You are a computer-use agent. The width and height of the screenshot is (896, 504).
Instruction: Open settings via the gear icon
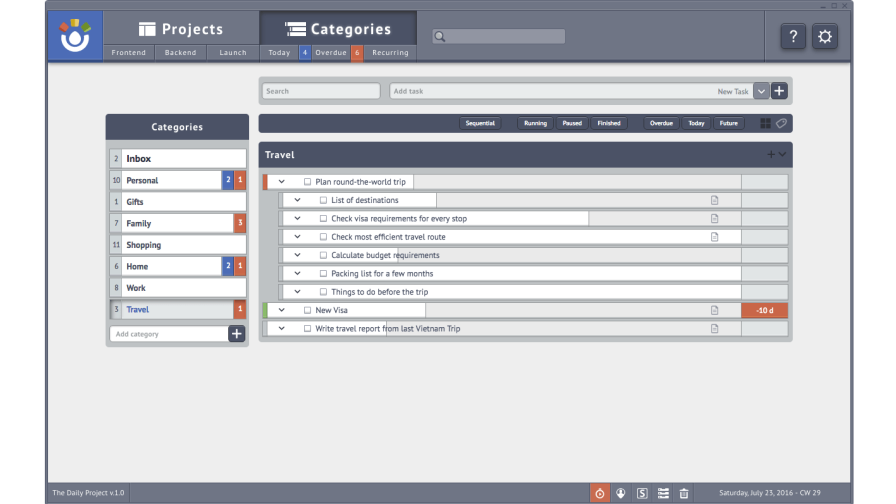coord(825,37)
